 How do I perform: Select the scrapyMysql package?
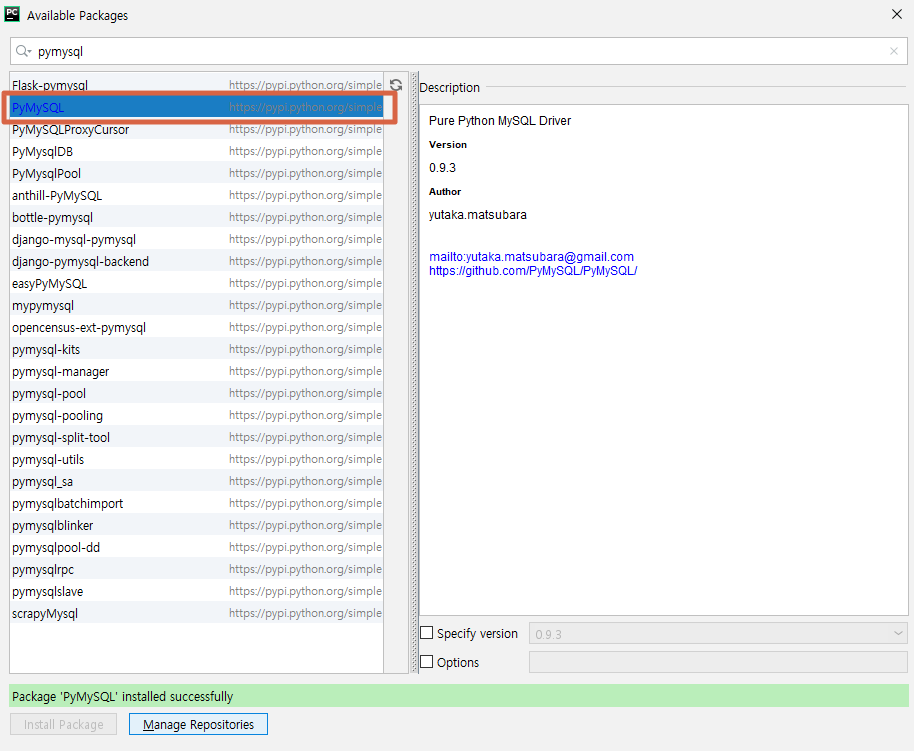pyautogui.click(x=196, y=613)
